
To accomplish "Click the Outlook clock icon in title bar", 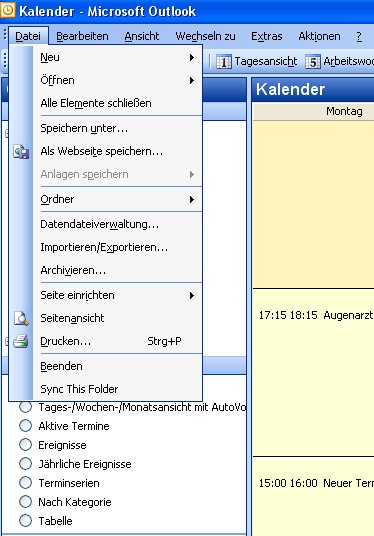I will (x=8, y=10).
